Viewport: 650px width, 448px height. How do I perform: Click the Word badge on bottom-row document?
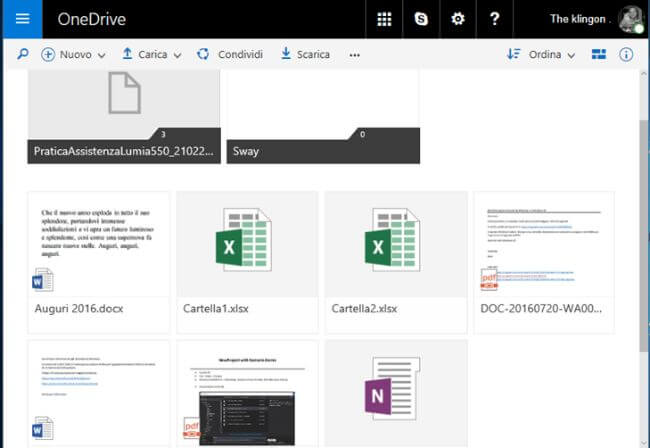[43, 428]
